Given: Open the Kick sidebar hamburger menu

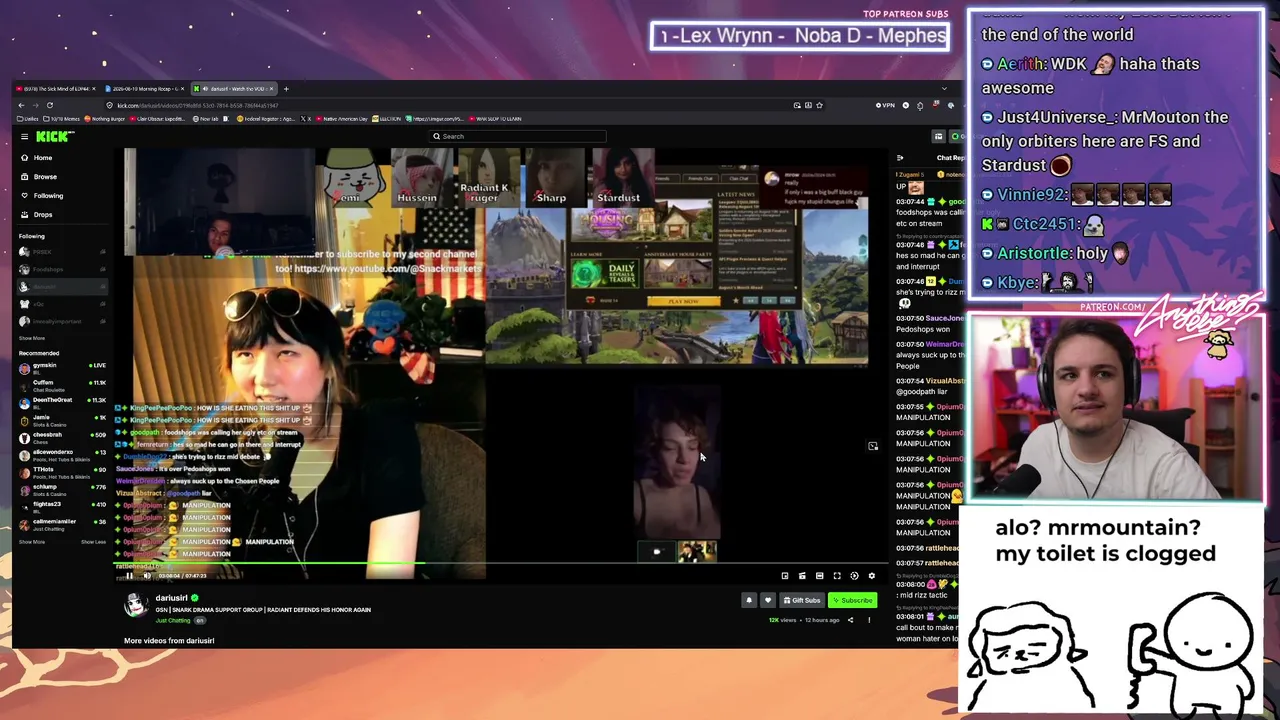Looking at the screenshot, I should (24, 136).
